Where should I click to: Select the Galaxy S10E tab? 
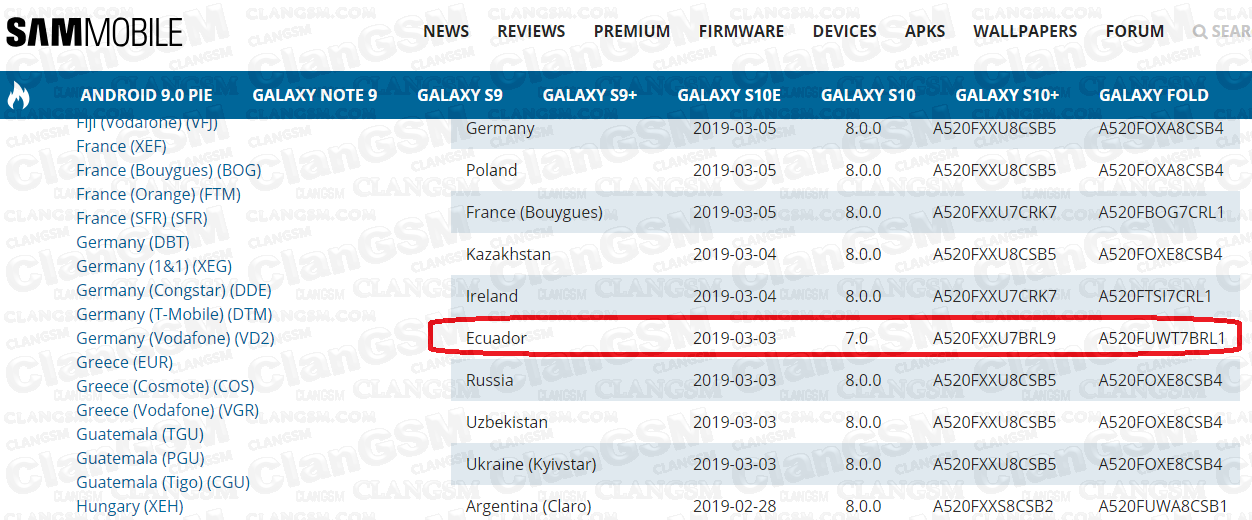tap(729, 96)
